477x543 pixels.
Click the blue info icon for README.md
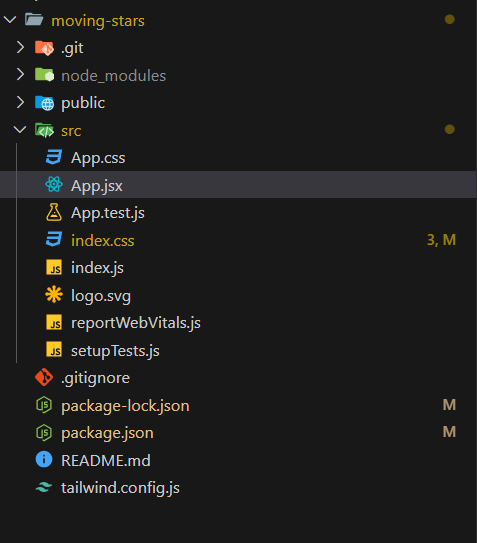pyautogui.click(x=44, y=460)
